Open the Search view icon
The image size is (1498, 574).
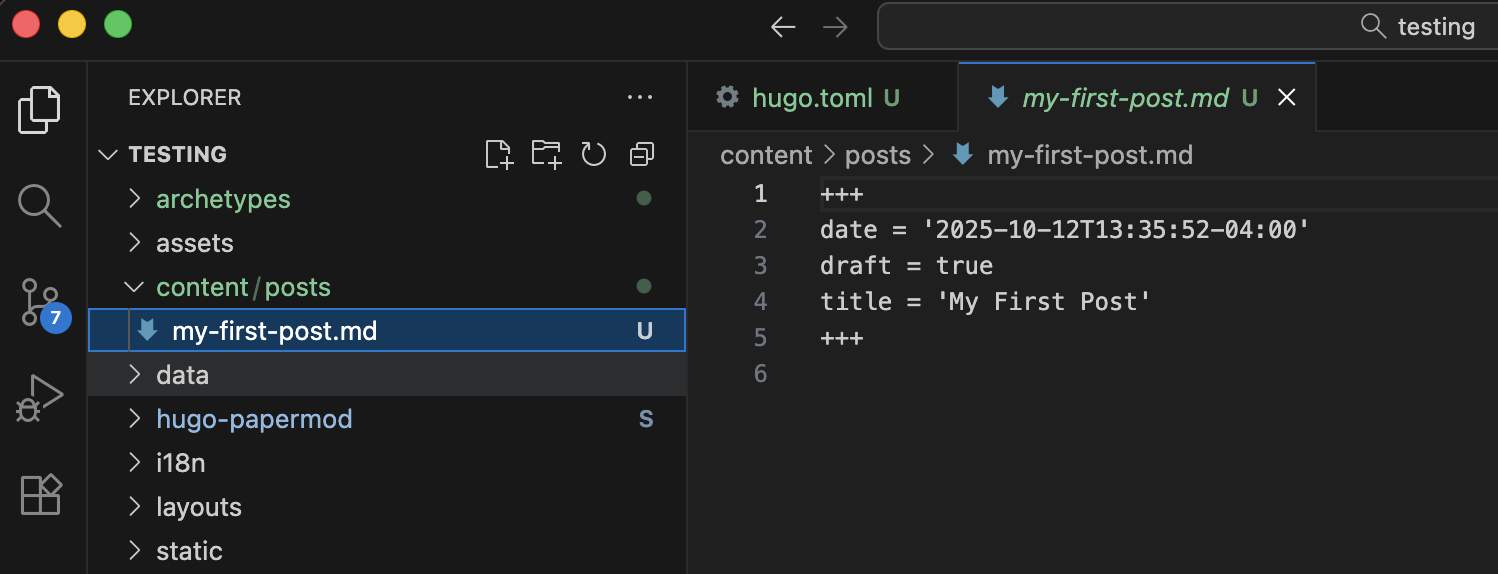(40, 205)
